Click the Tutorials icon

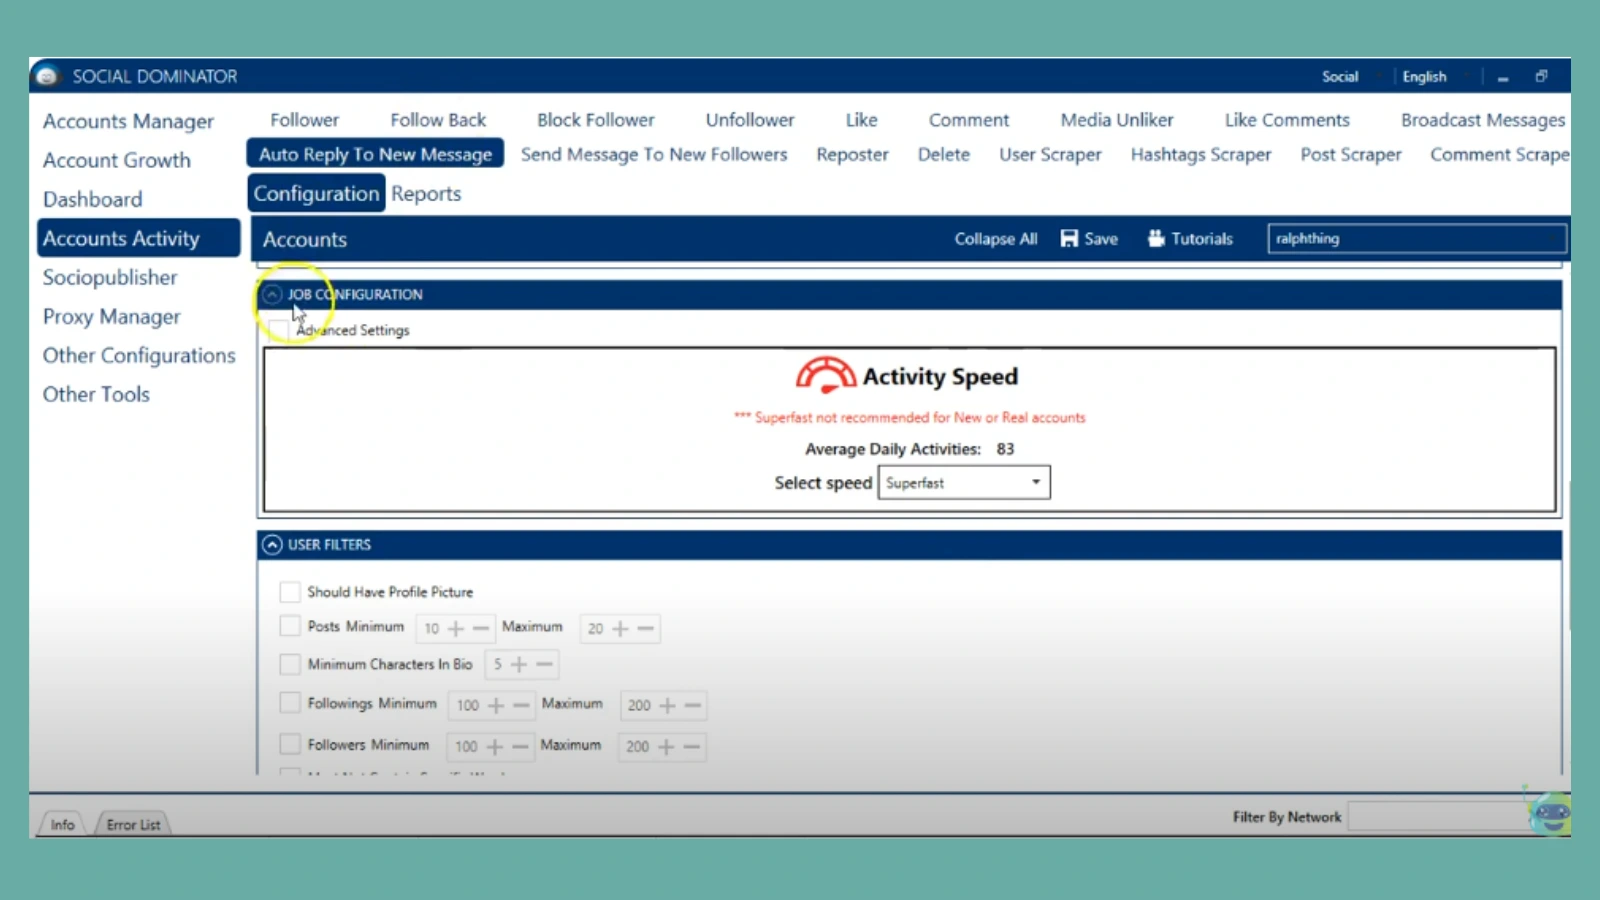1156,238
